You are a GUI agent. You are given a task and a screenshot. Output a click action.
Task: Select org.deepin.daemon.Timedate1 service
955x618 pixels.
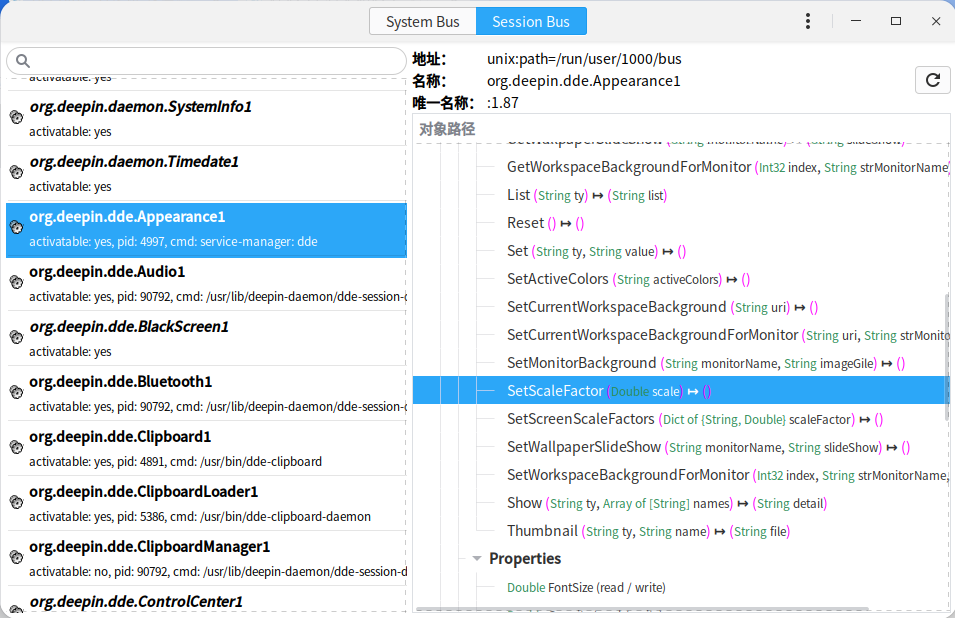coord(134,162)
